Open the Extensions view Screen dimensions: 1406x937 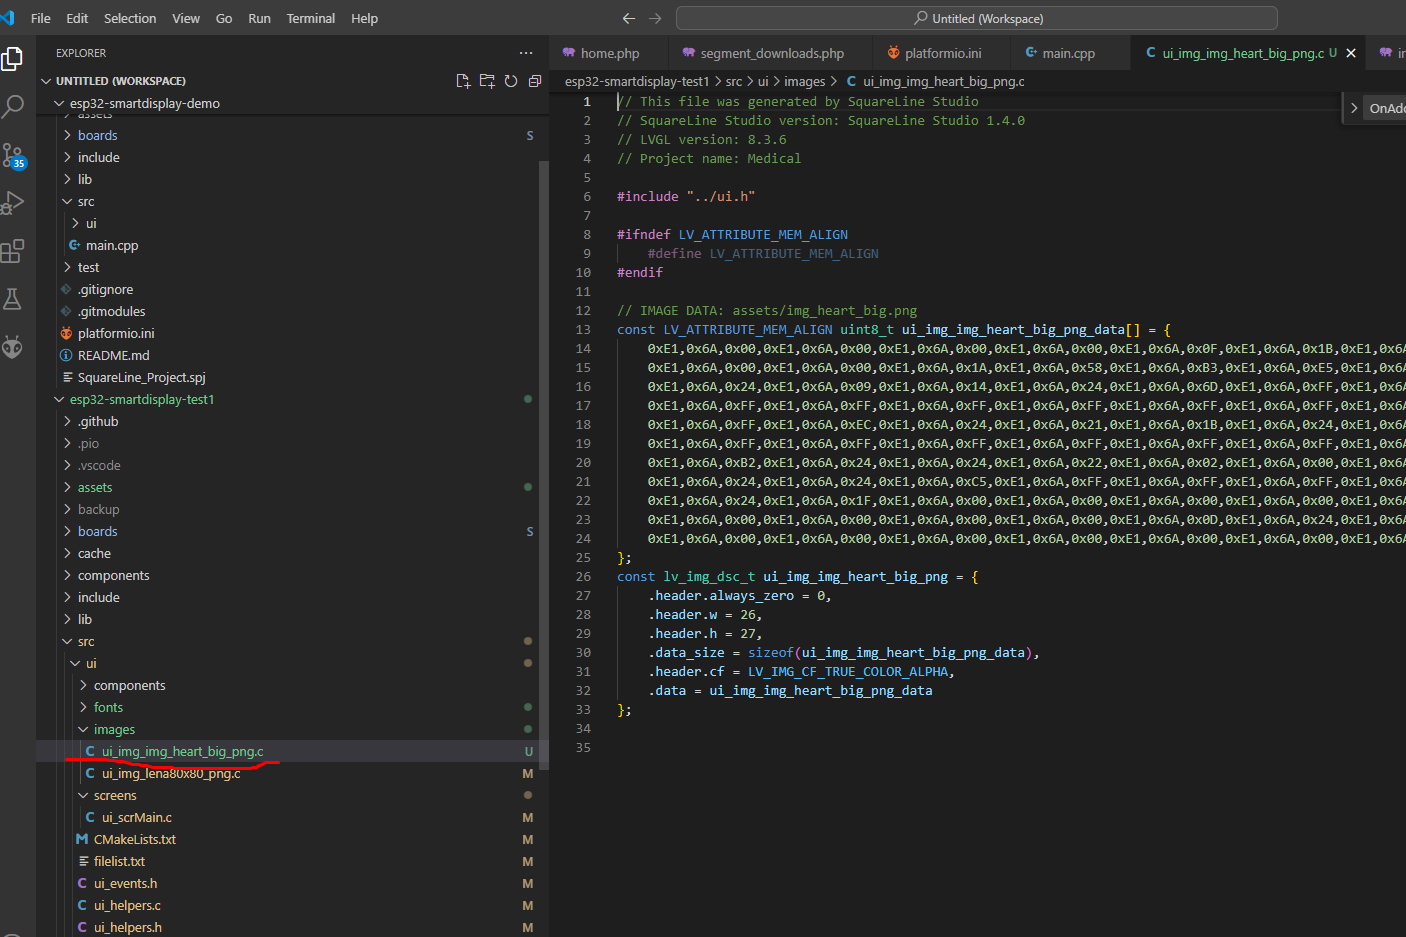coord(13,251)
